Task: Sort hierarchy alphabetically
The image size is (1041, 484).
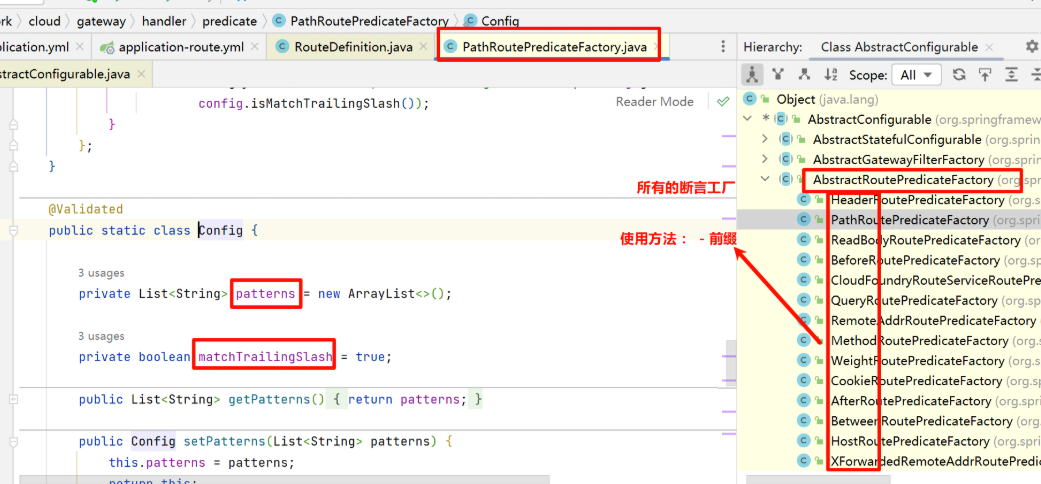Action: [x=831, y=75]
